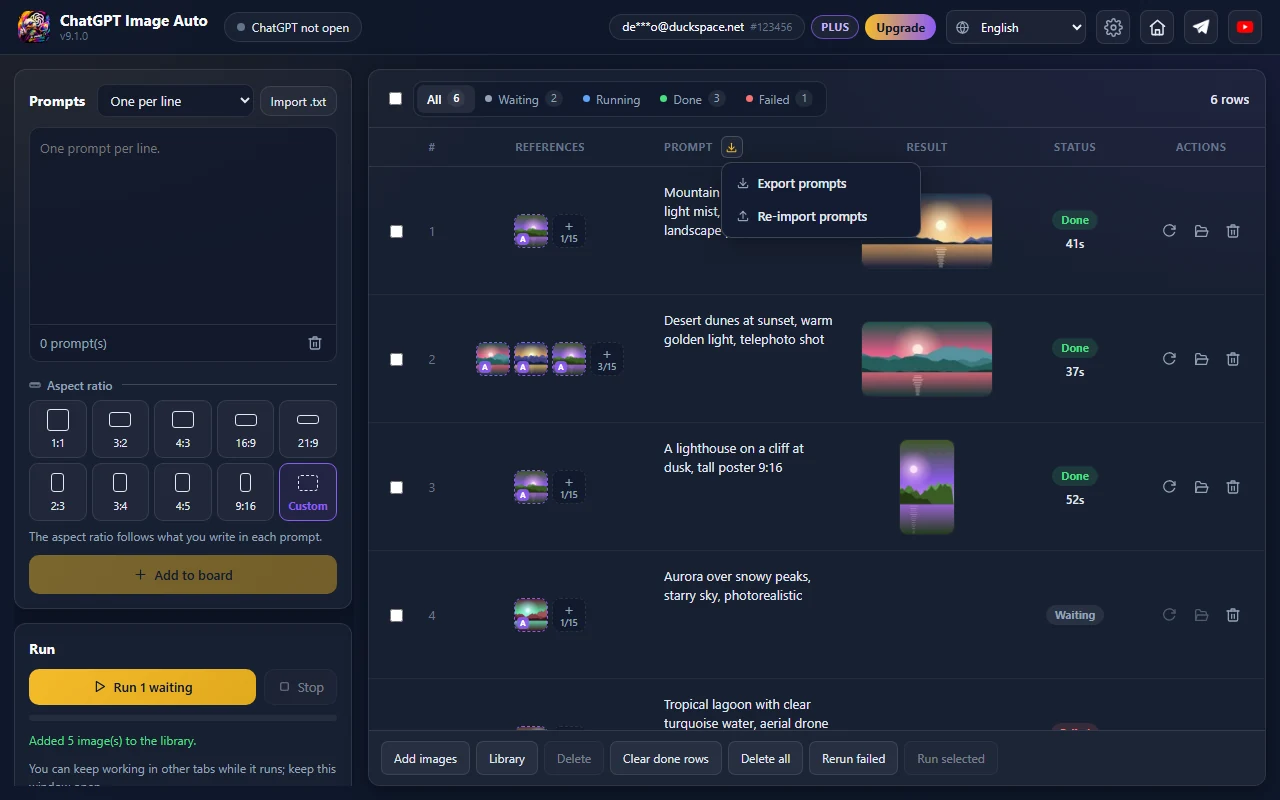Choose the Custom aspect ratio
The width and height of the screenshot is (1280, 800).
[308, 492]
